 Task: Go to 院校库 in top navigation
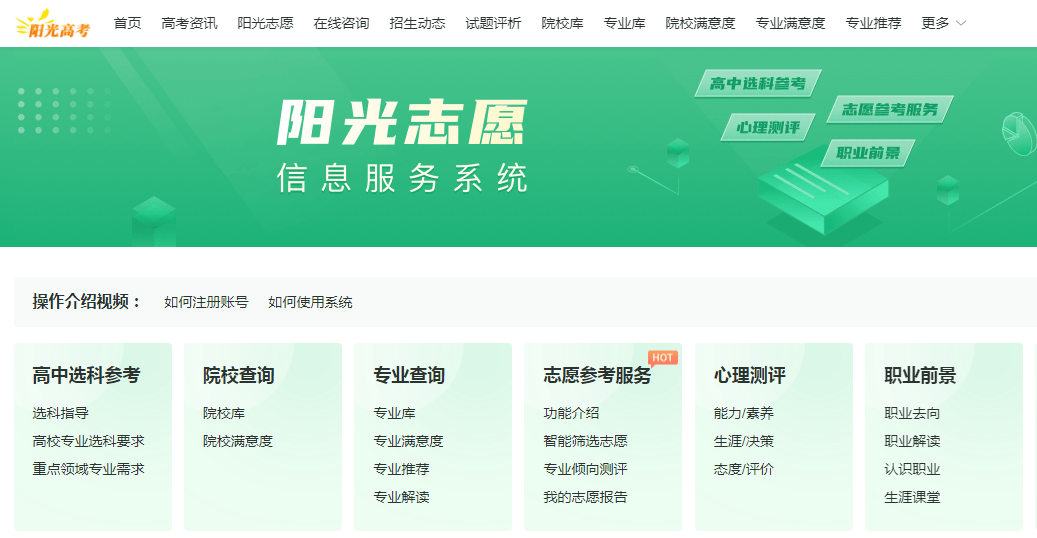tap(562, 23)
